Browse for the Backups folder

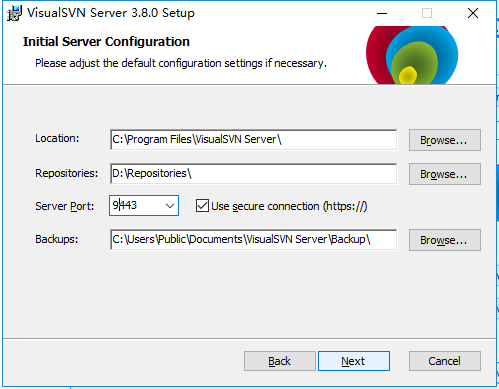point(445,240)
